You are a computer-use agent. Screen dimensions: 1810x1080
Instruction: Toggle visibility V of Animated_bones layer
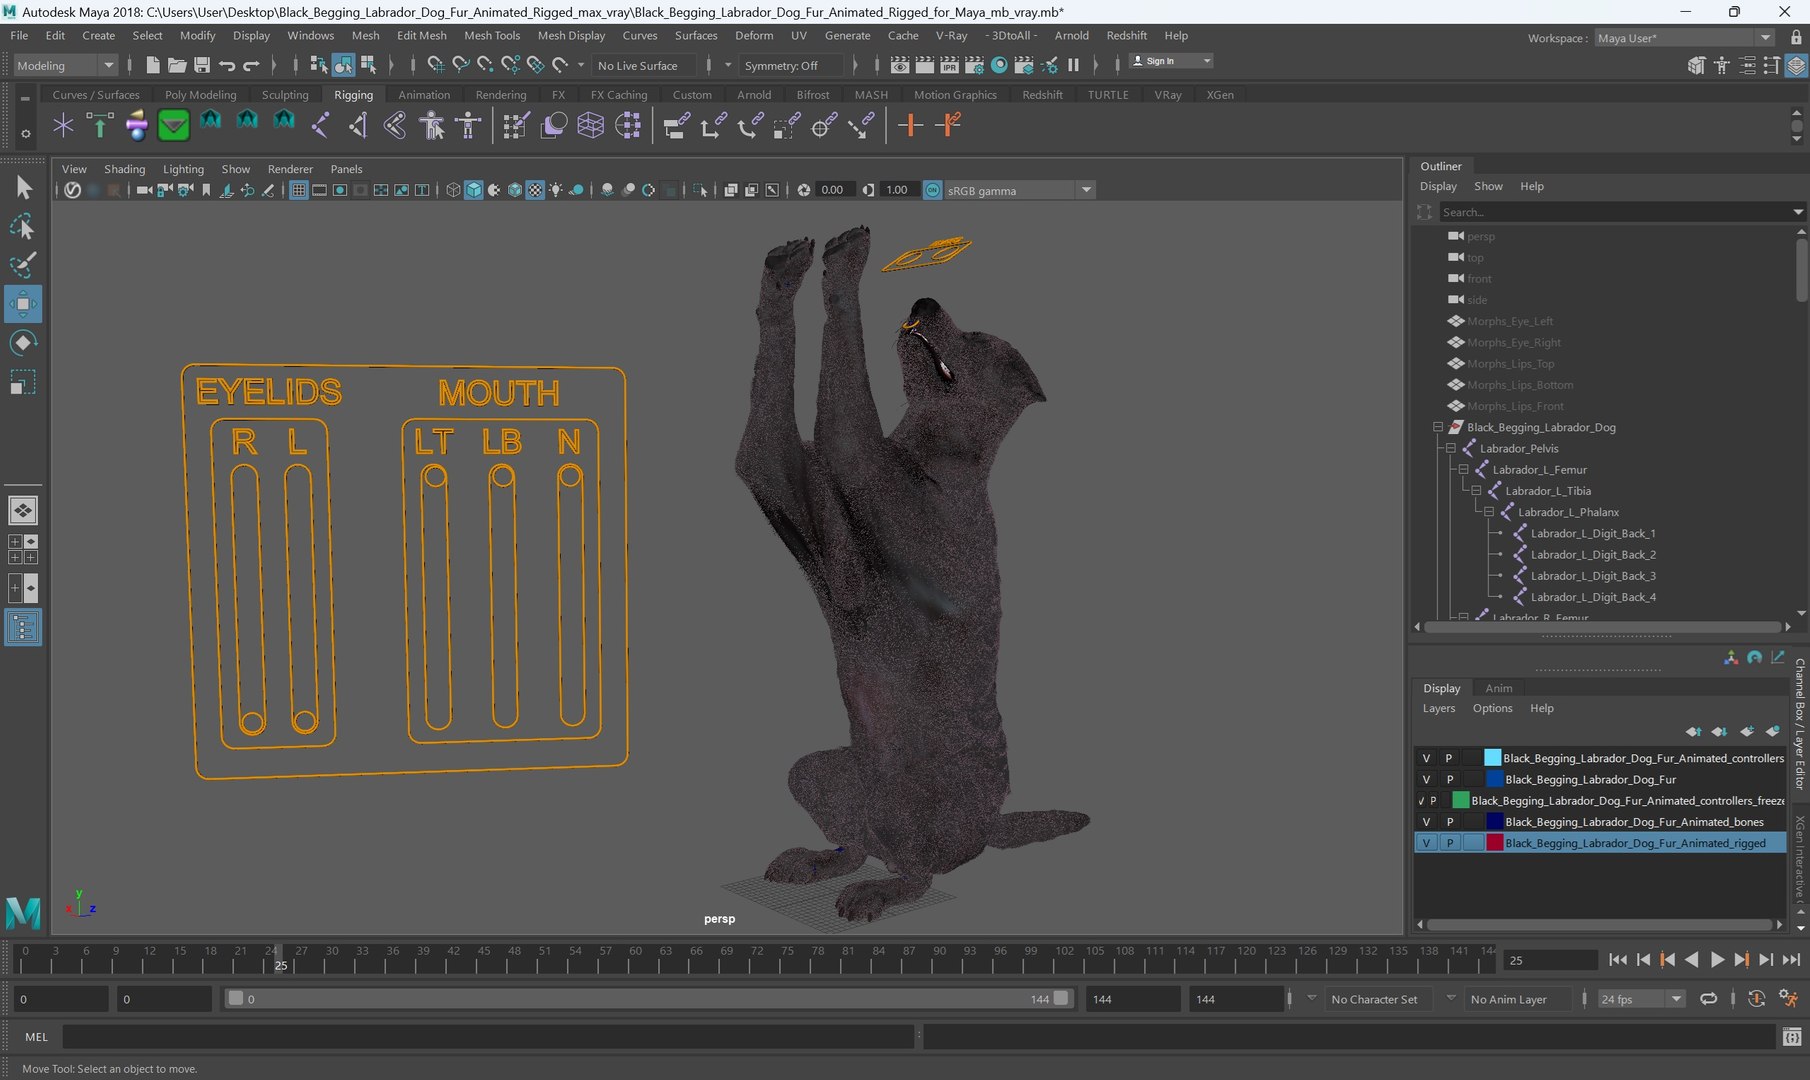tap(1426, 822)
